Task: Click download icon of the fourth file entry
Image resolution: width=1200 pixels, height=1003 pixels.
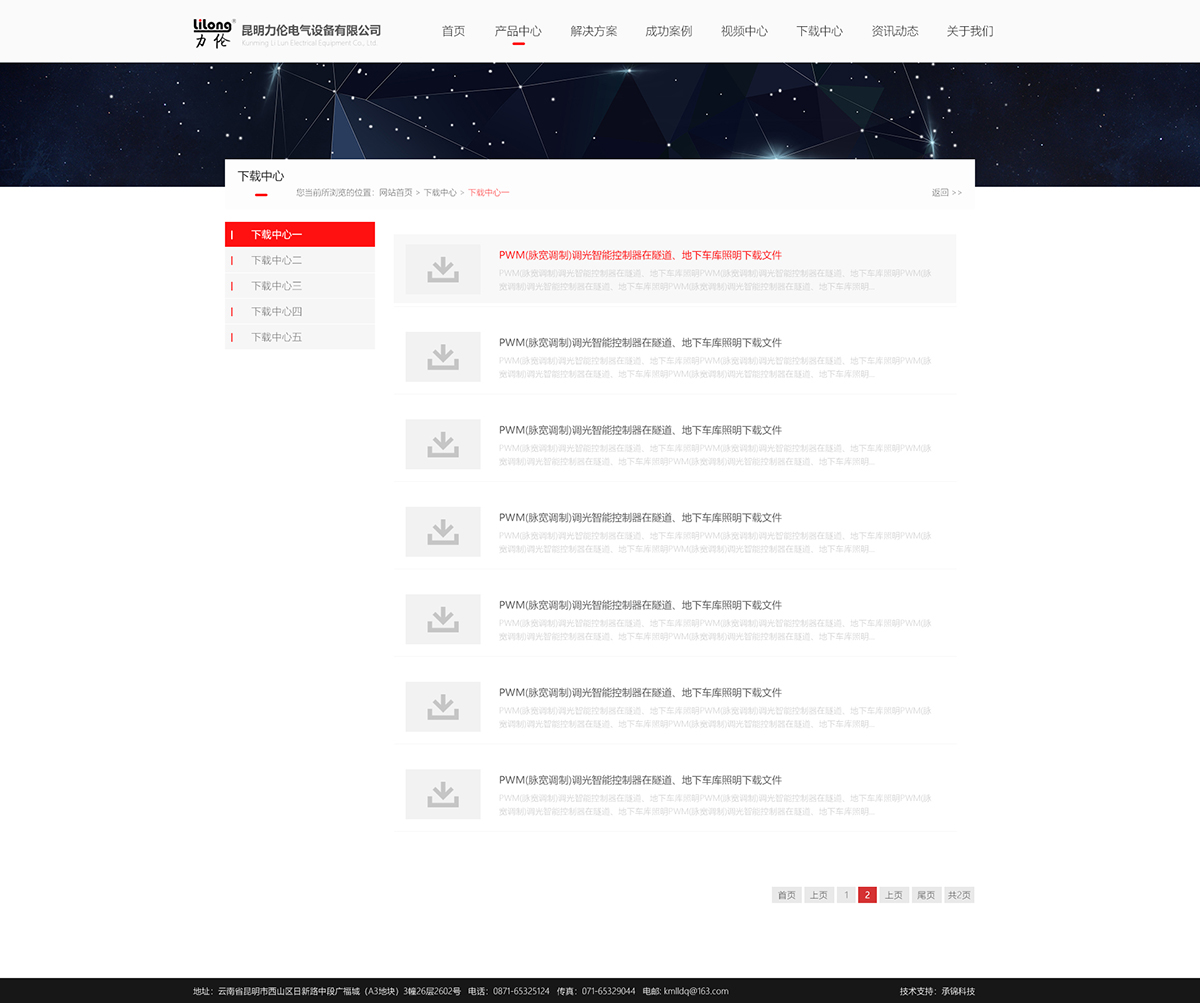Action: tap(443, 531)
